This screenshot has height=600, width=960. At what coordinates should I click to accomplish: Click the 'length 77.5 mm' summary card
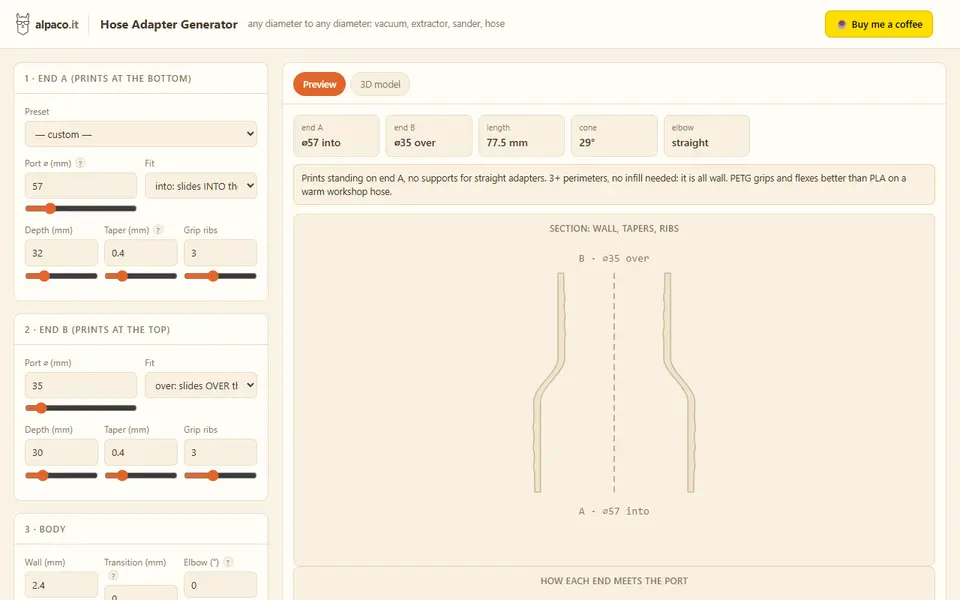coord(521,136)
